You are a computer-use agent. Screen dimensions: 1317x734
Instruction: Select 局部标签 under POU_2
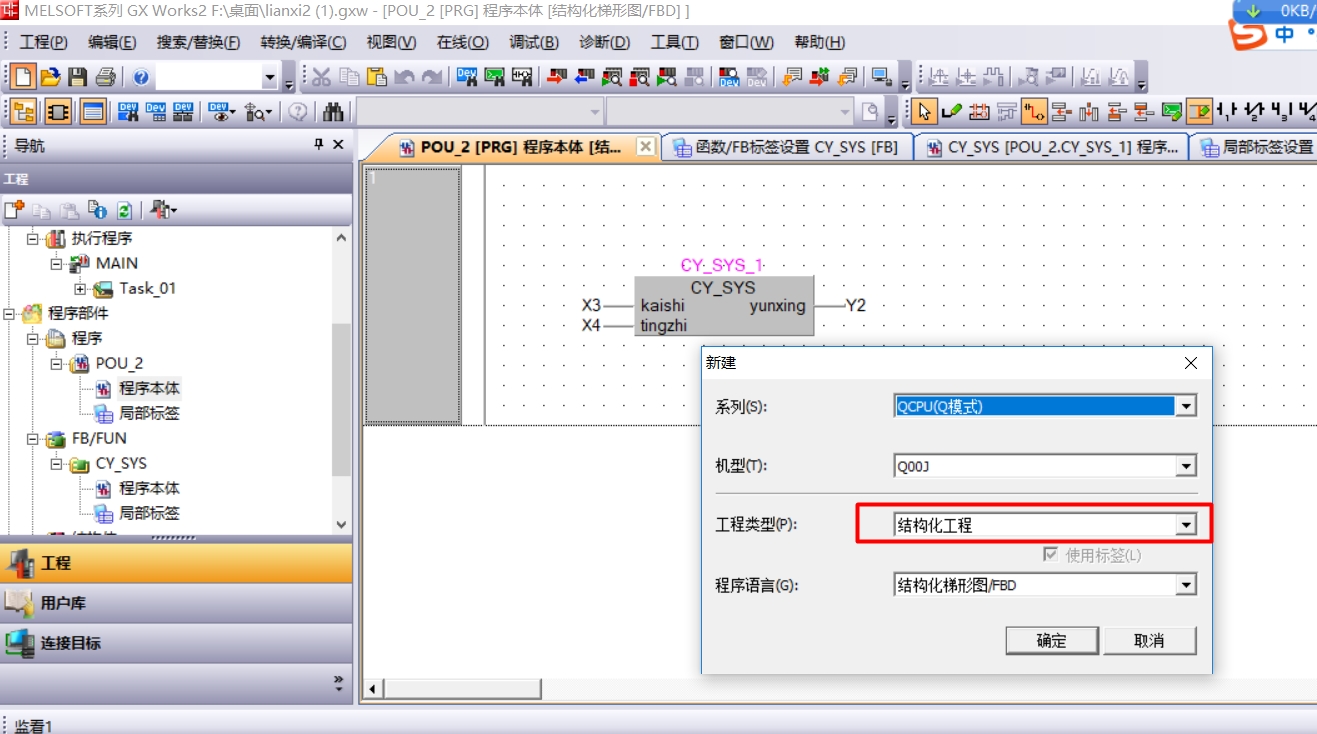[149, 413]
